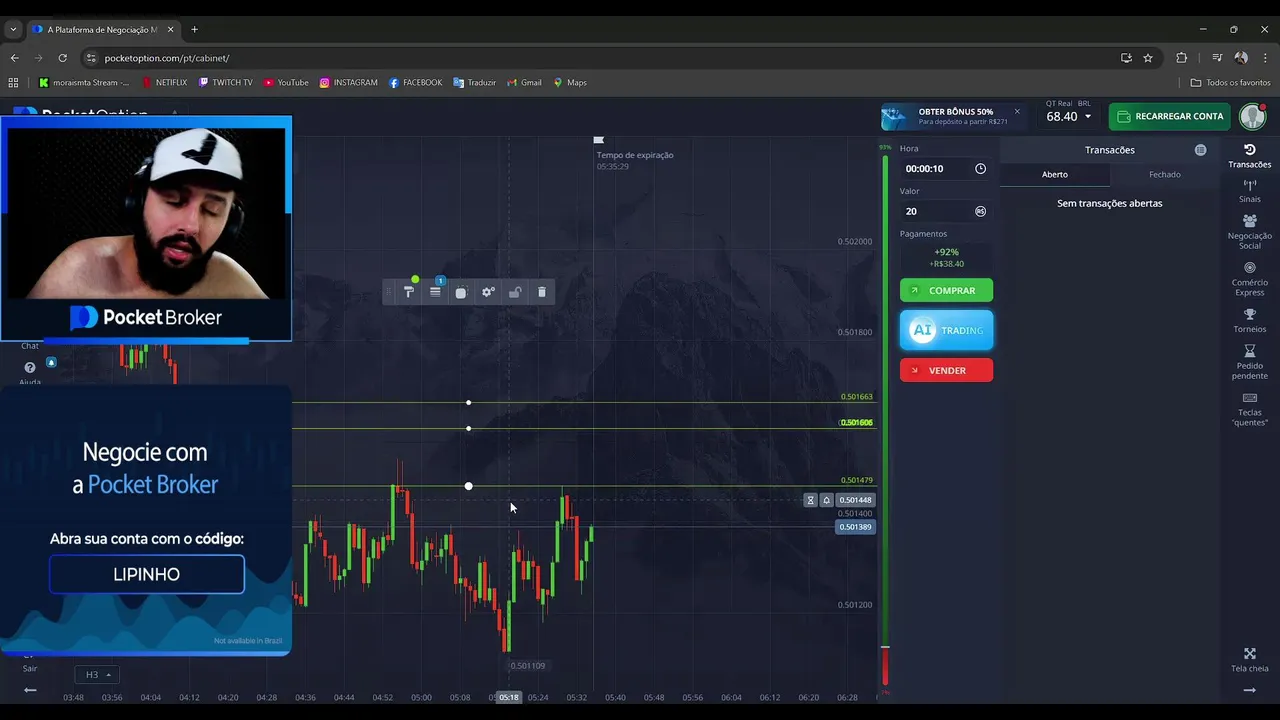Open the Chrome apps grid icon

(x=13, y=83)
